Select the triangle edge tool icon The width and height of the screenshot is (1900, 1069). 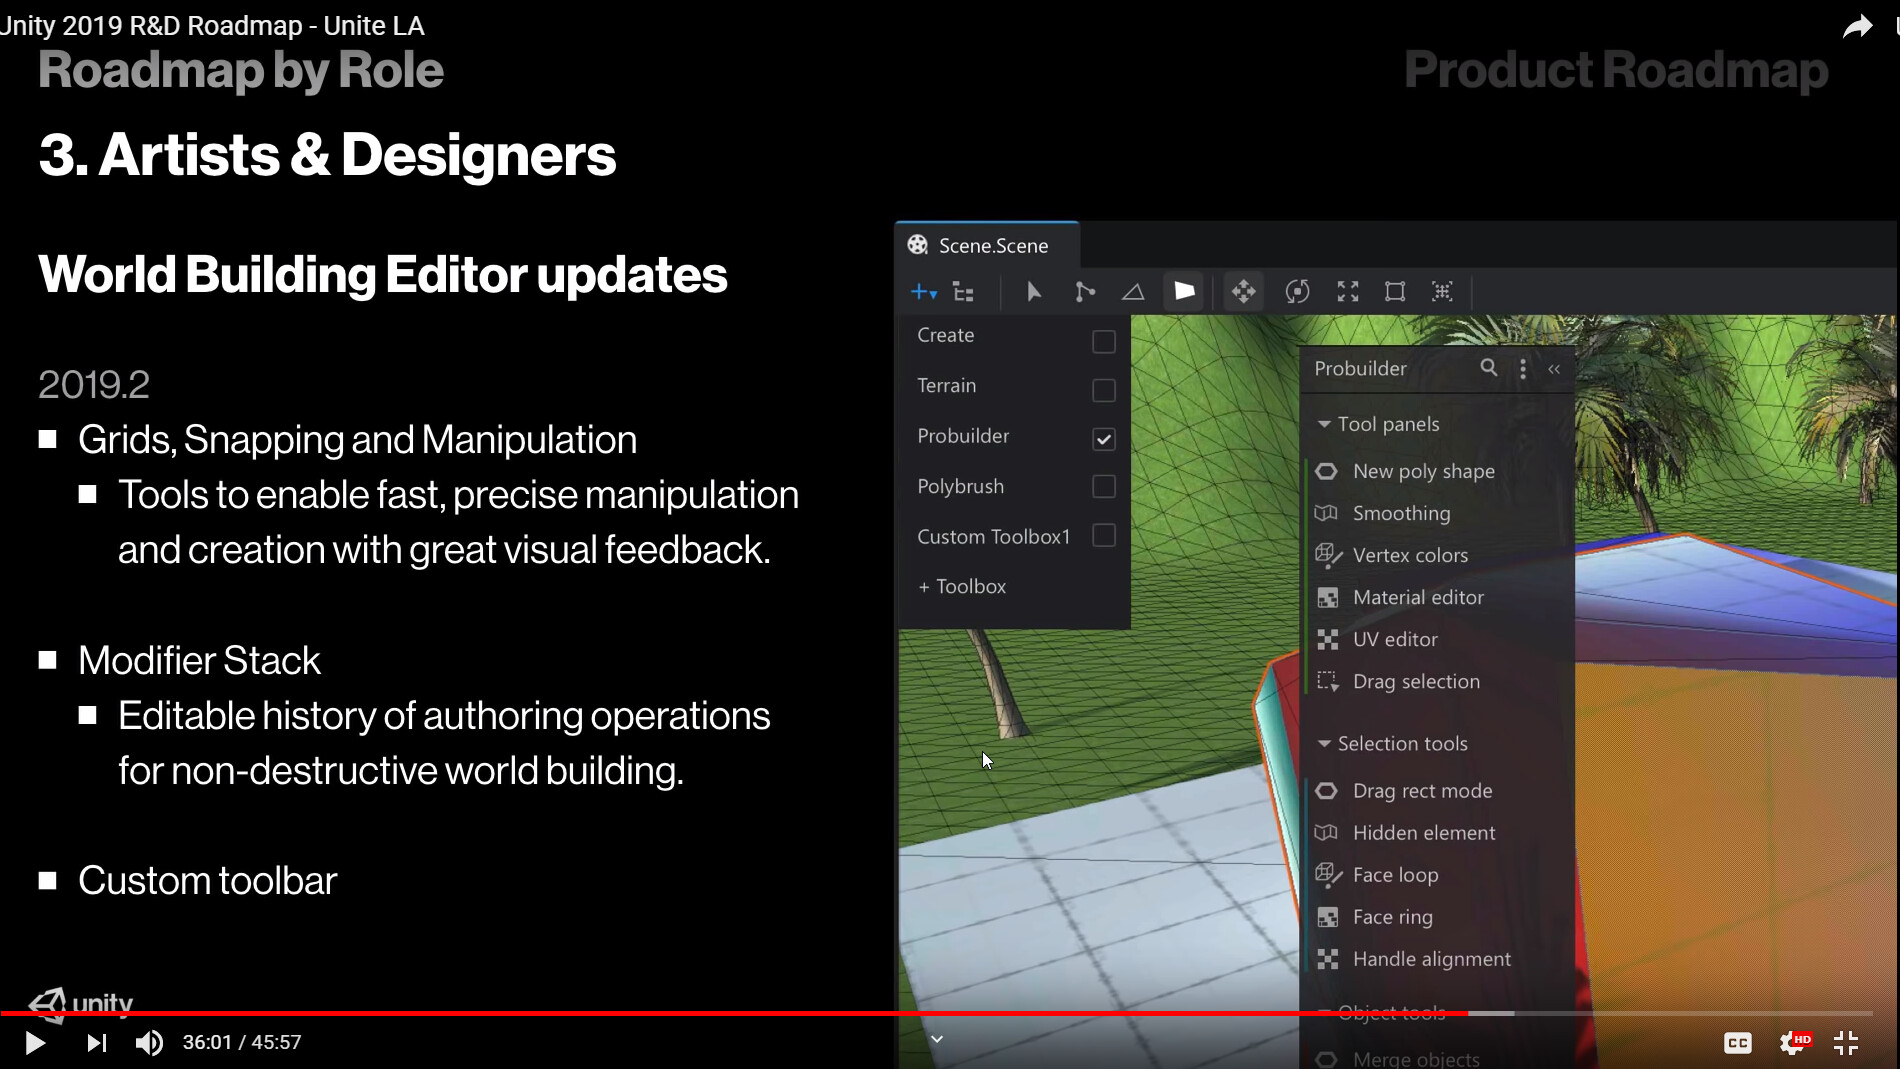[x=1133, y=292]
